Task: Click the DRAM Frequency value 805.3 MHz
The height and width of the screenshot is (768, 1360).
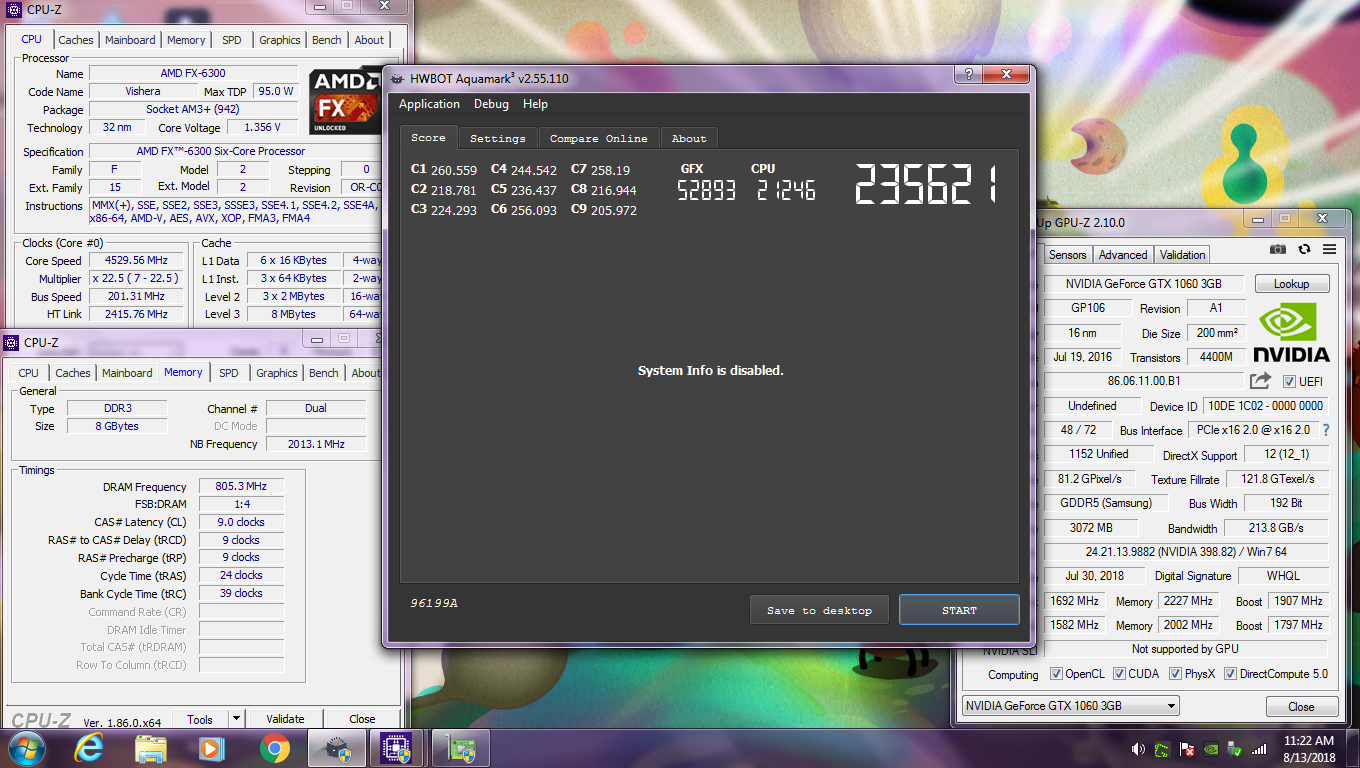Action: click(x=240, y=486)
